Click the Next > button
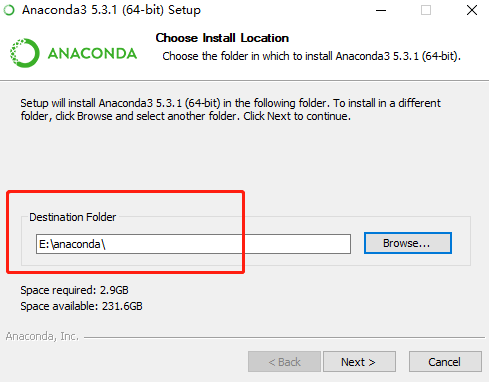The image size is (489, 382). [x=359, y=361]
